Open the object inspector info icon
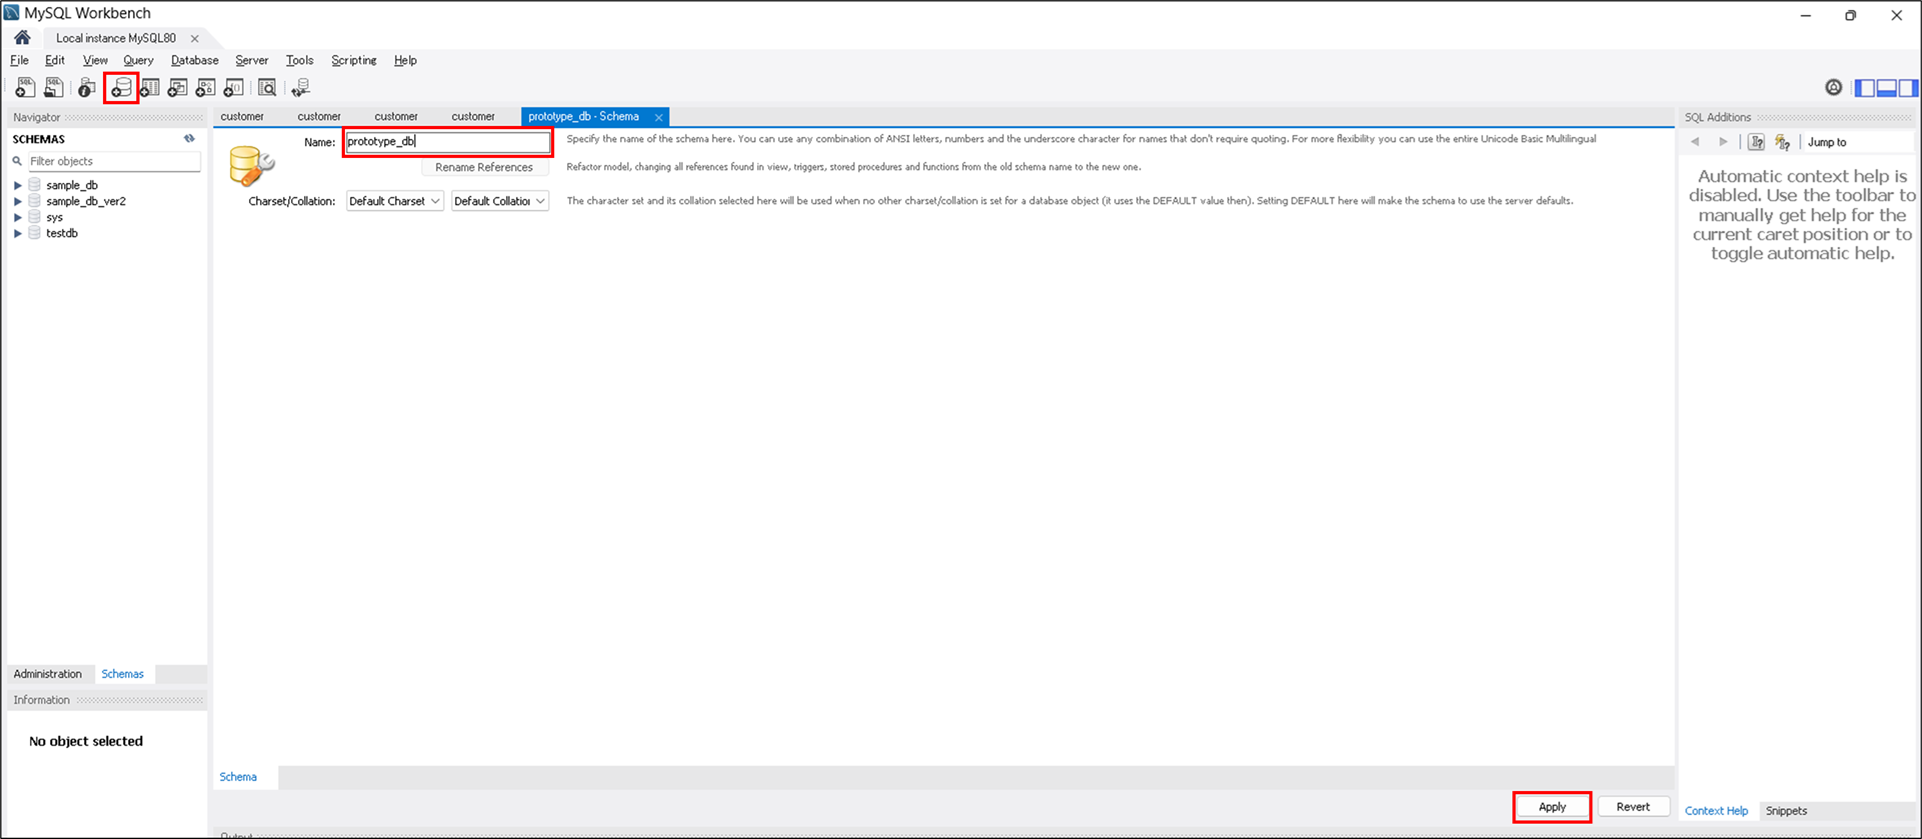 (87, 88)
